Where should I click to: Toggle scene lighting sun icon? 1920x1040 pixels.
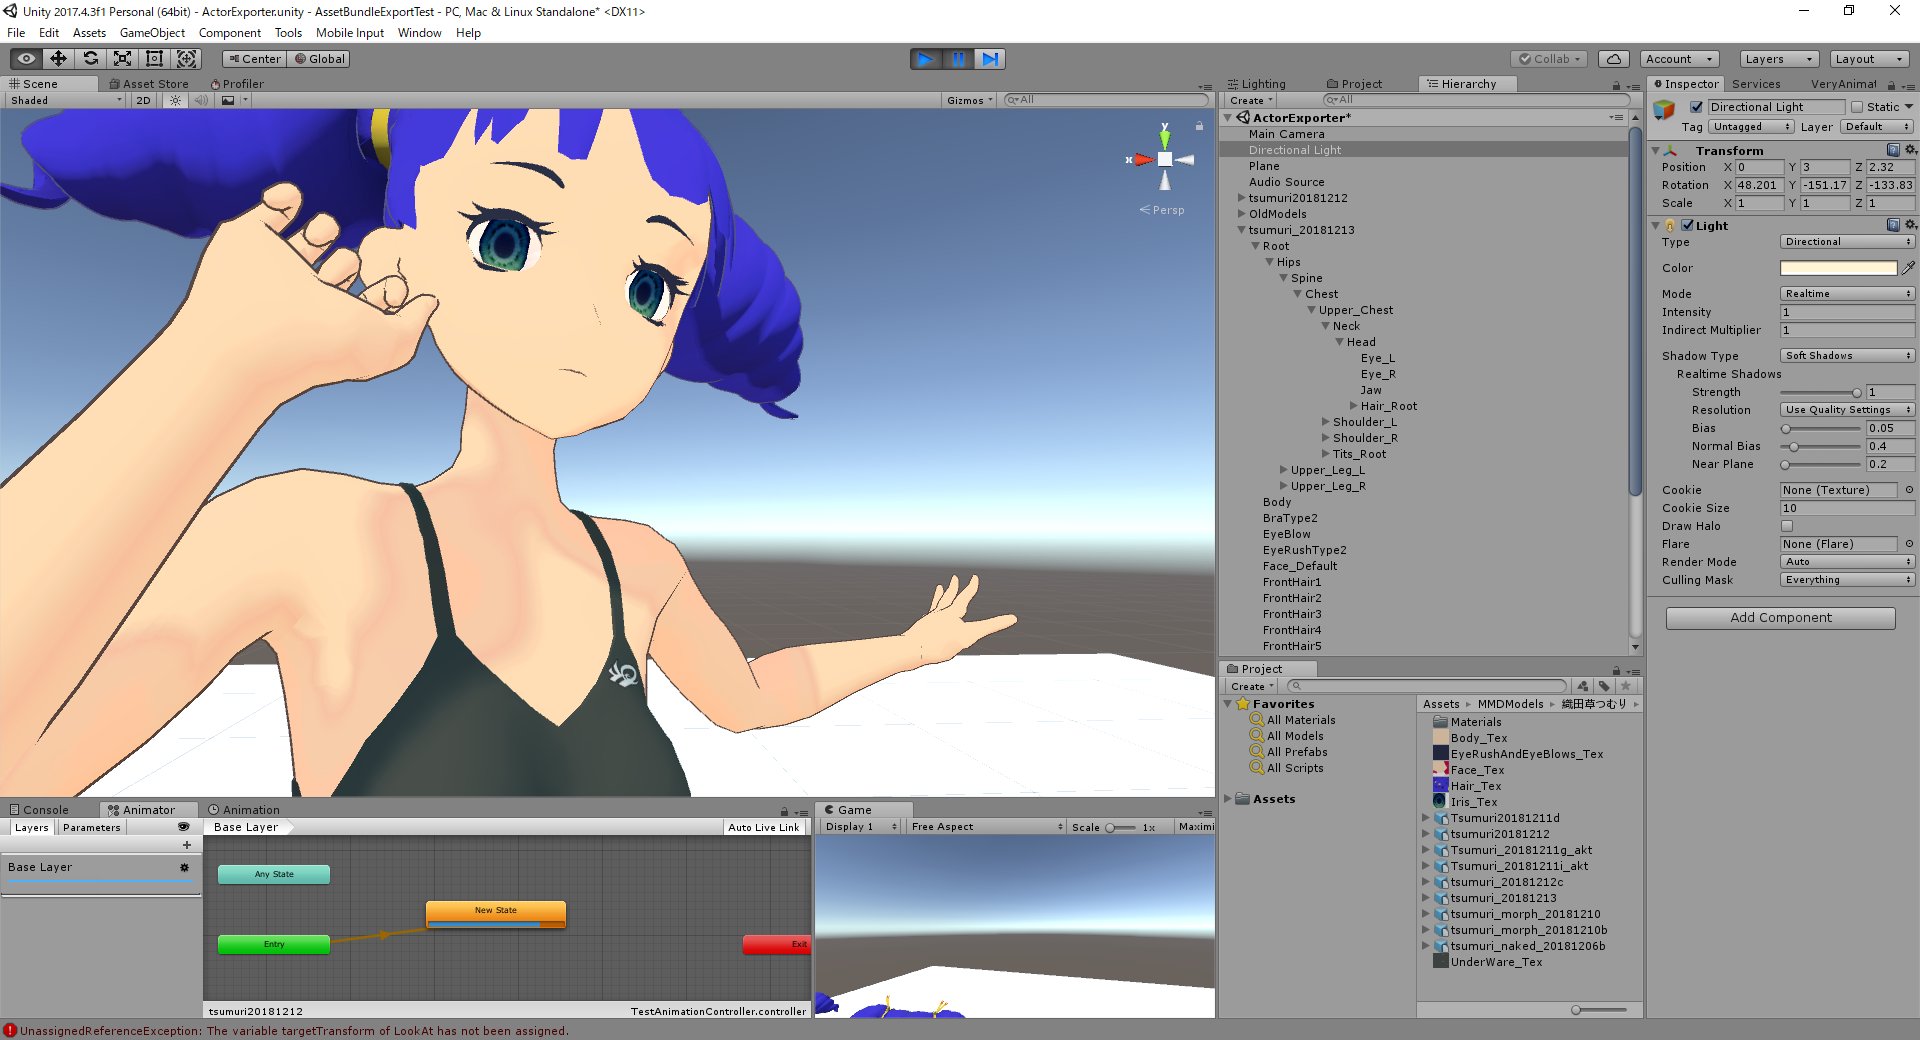(176, 100)
